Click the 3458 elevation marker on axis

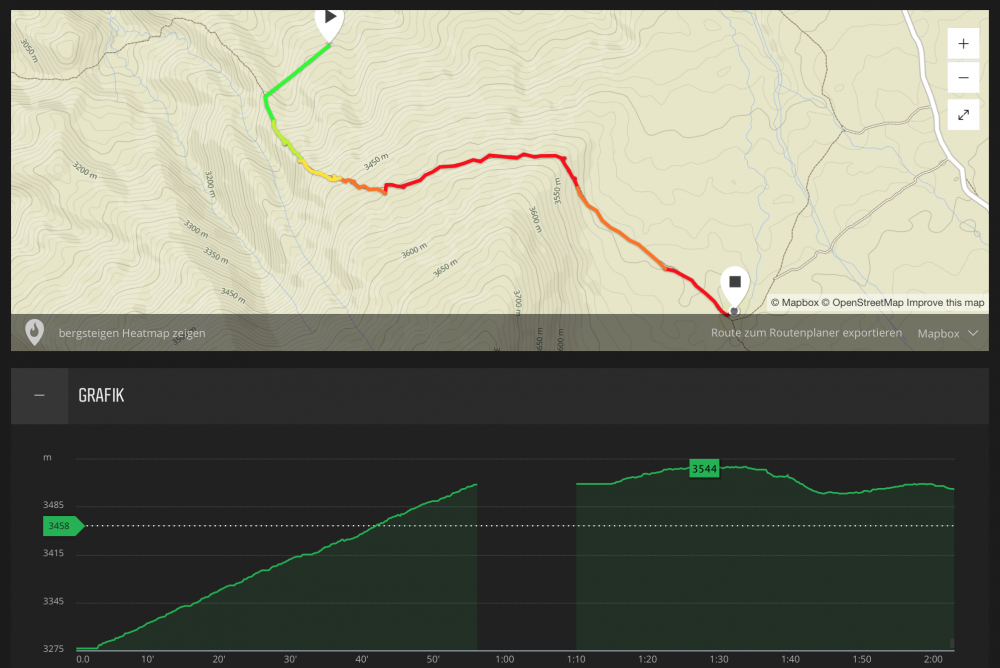pos(60,525)
